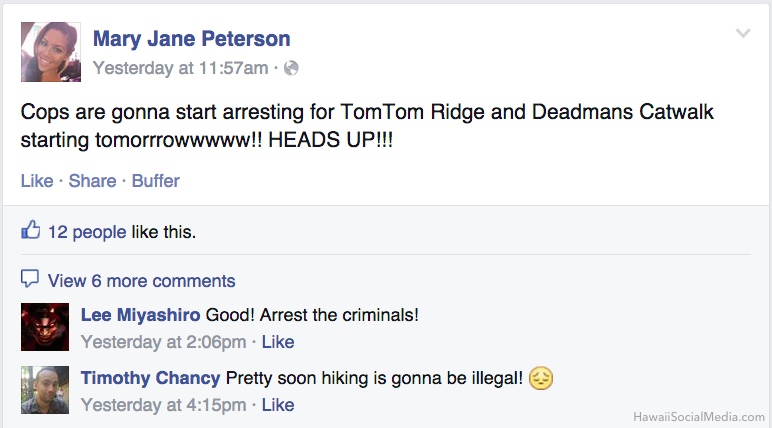Click the speech bubble comments icon
This screenshot has height=428, width=772.
tap(30, 279)
